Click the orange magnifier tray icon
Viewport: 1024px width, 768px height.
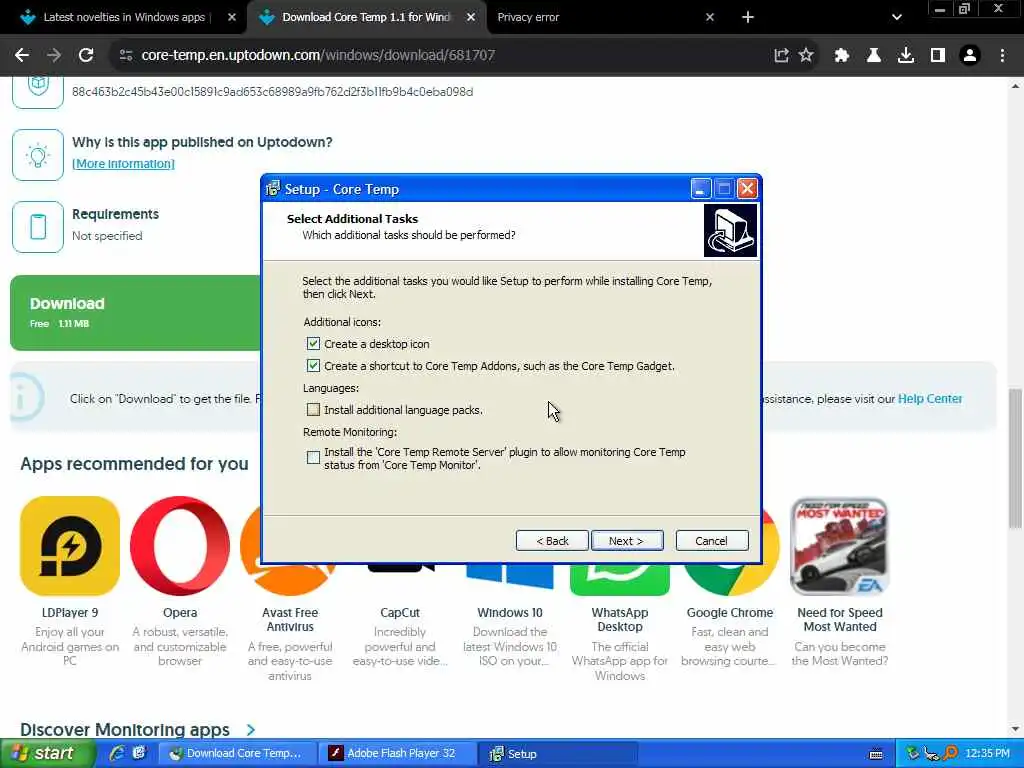coord(951,754)
